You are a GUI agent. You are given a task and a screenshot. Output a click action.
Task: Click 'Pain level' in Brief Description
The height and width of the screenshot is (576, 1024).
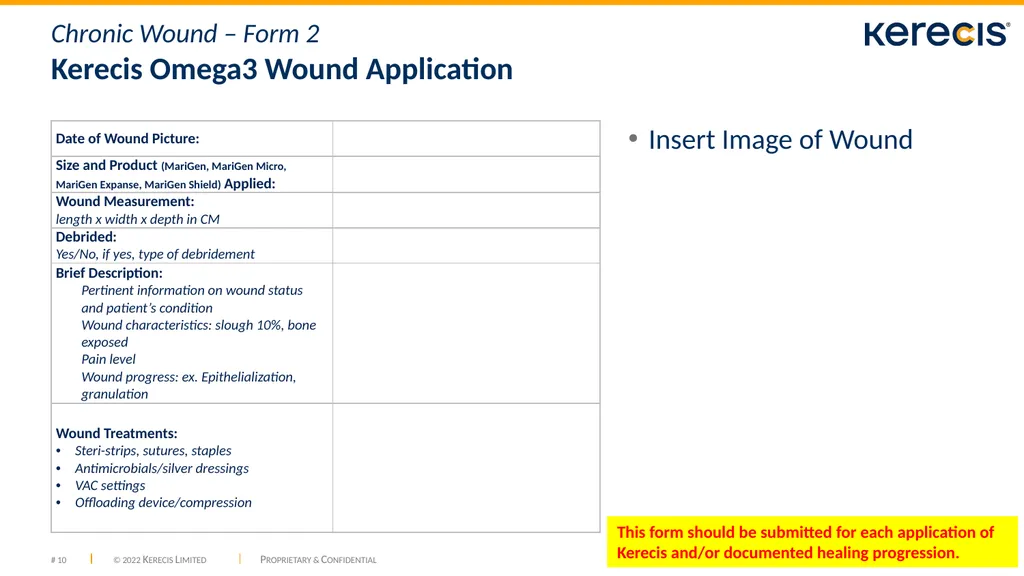coord(108,359)
